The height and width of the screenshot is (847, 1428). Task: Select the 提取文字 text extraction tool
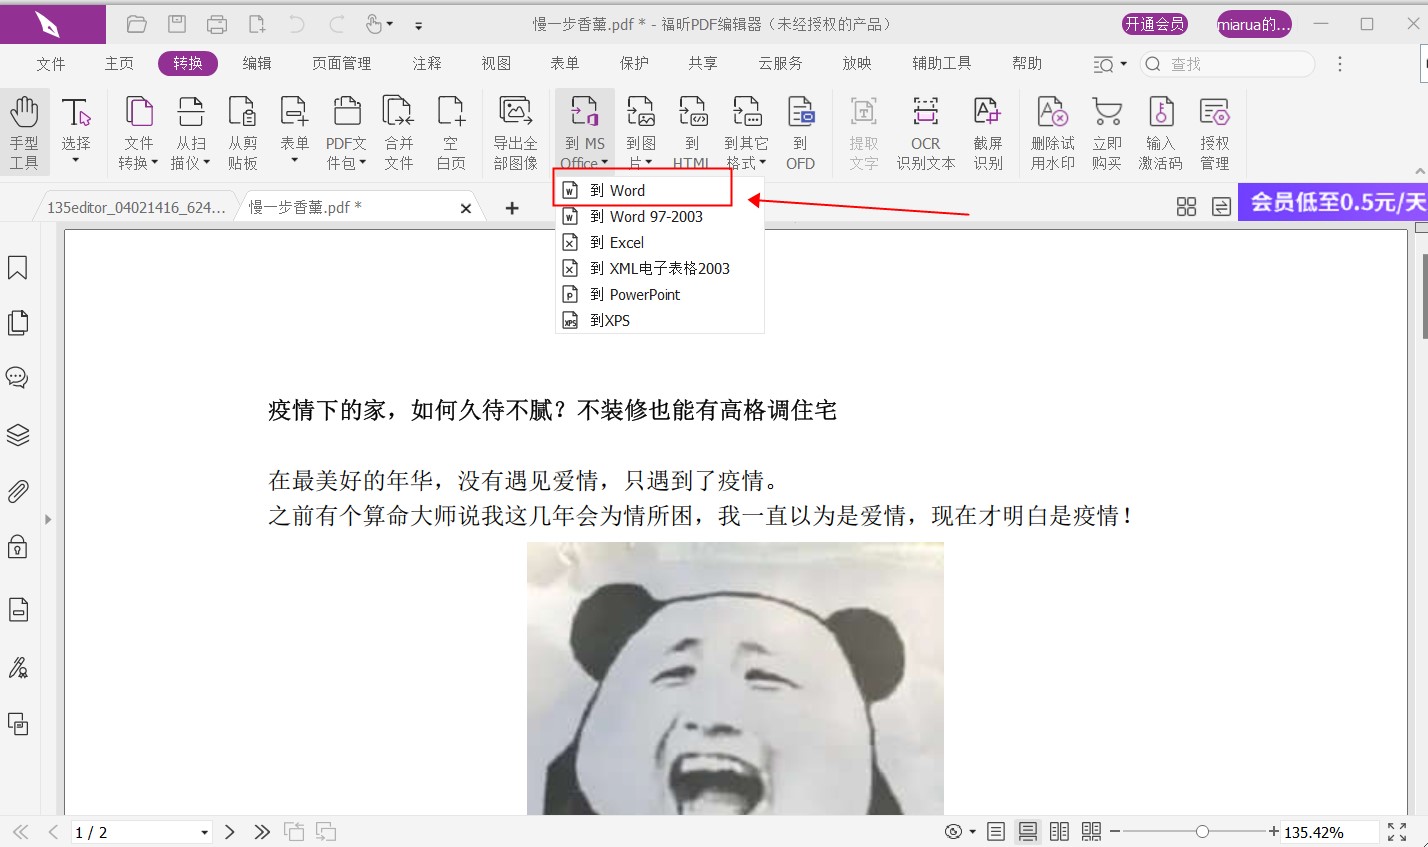click(x=863, y=130)
